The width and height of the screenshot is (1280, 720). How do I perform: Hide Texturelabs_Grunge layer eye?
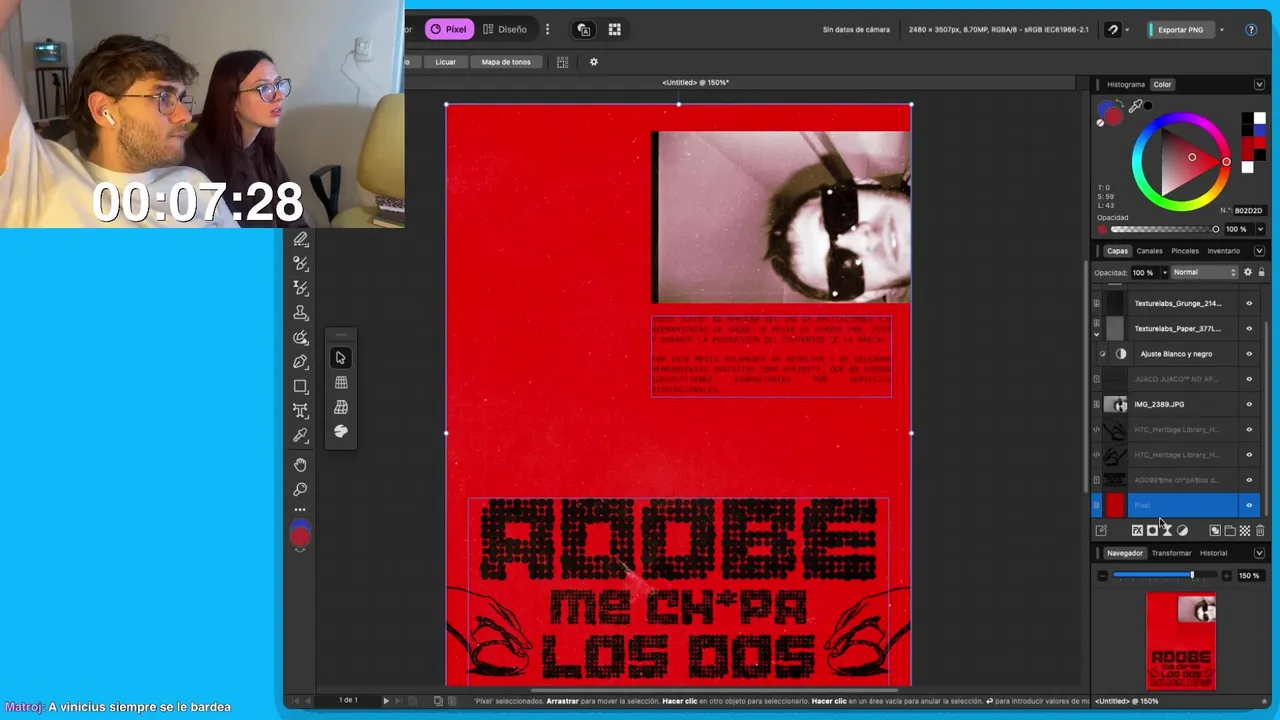pos(1248,303)
